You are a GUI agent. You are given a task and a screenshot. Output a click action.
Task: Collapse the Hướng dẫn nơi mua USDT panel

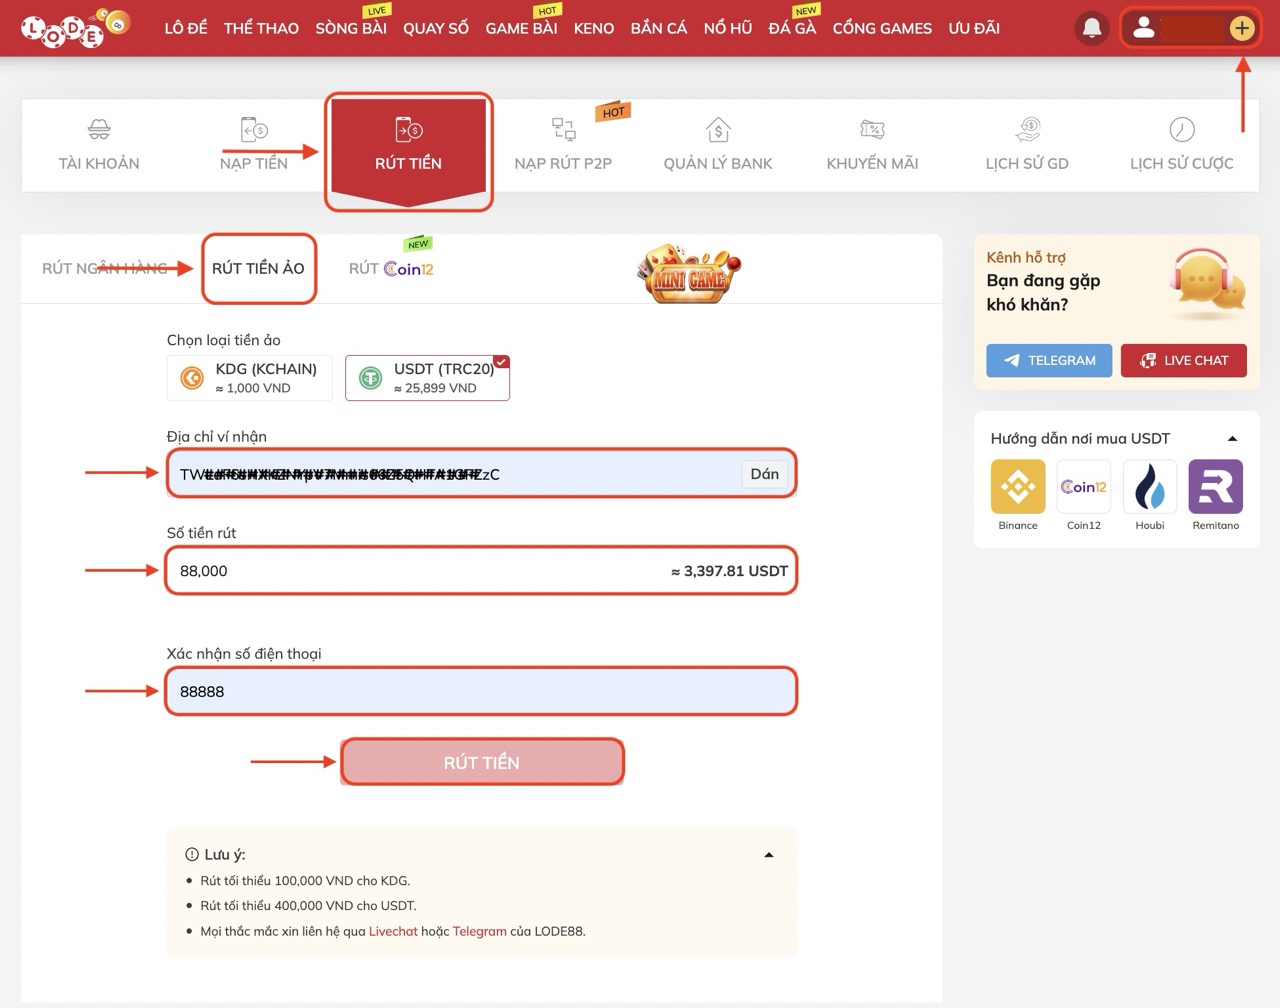click(1232, 439)
